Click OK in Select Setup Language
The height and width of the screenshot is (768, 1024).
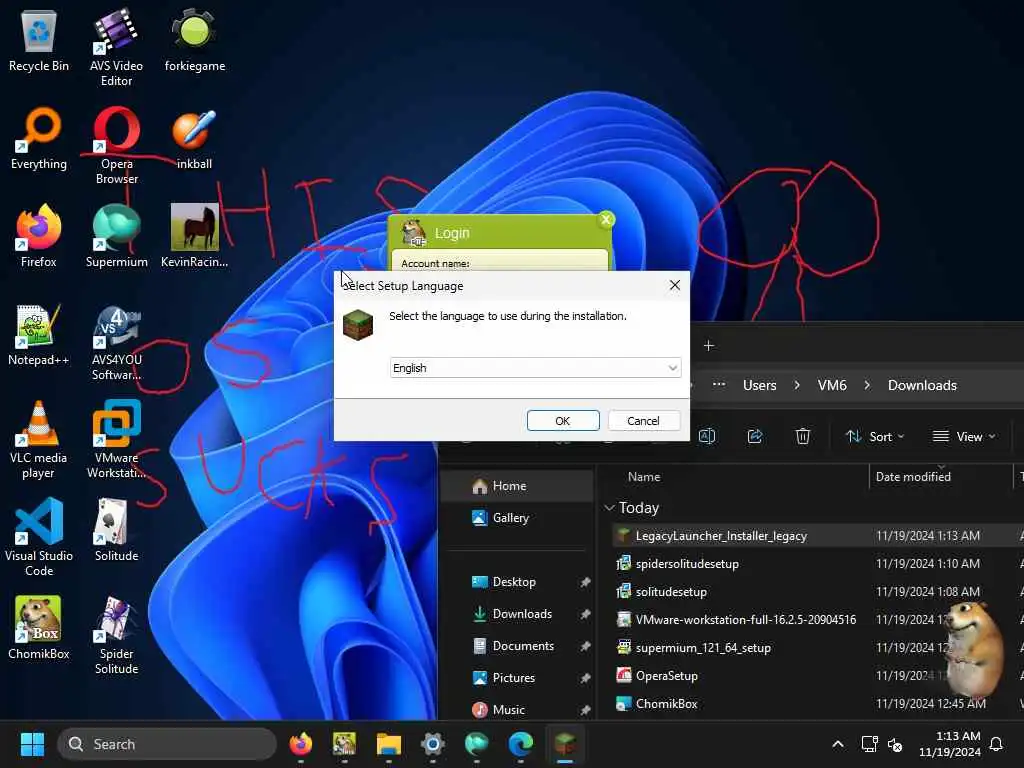click(563, 421)
